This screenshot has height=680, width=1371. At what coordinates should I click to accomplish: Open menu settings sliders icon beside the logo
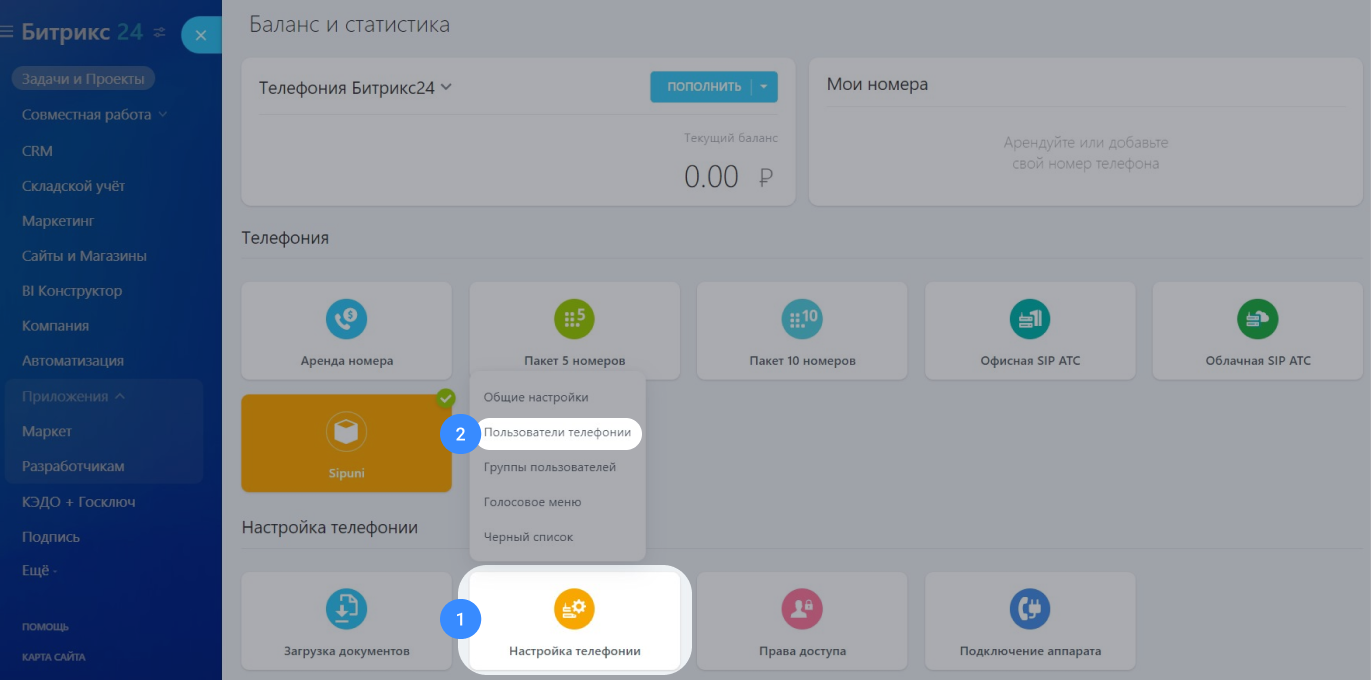(x=159, y=33)
